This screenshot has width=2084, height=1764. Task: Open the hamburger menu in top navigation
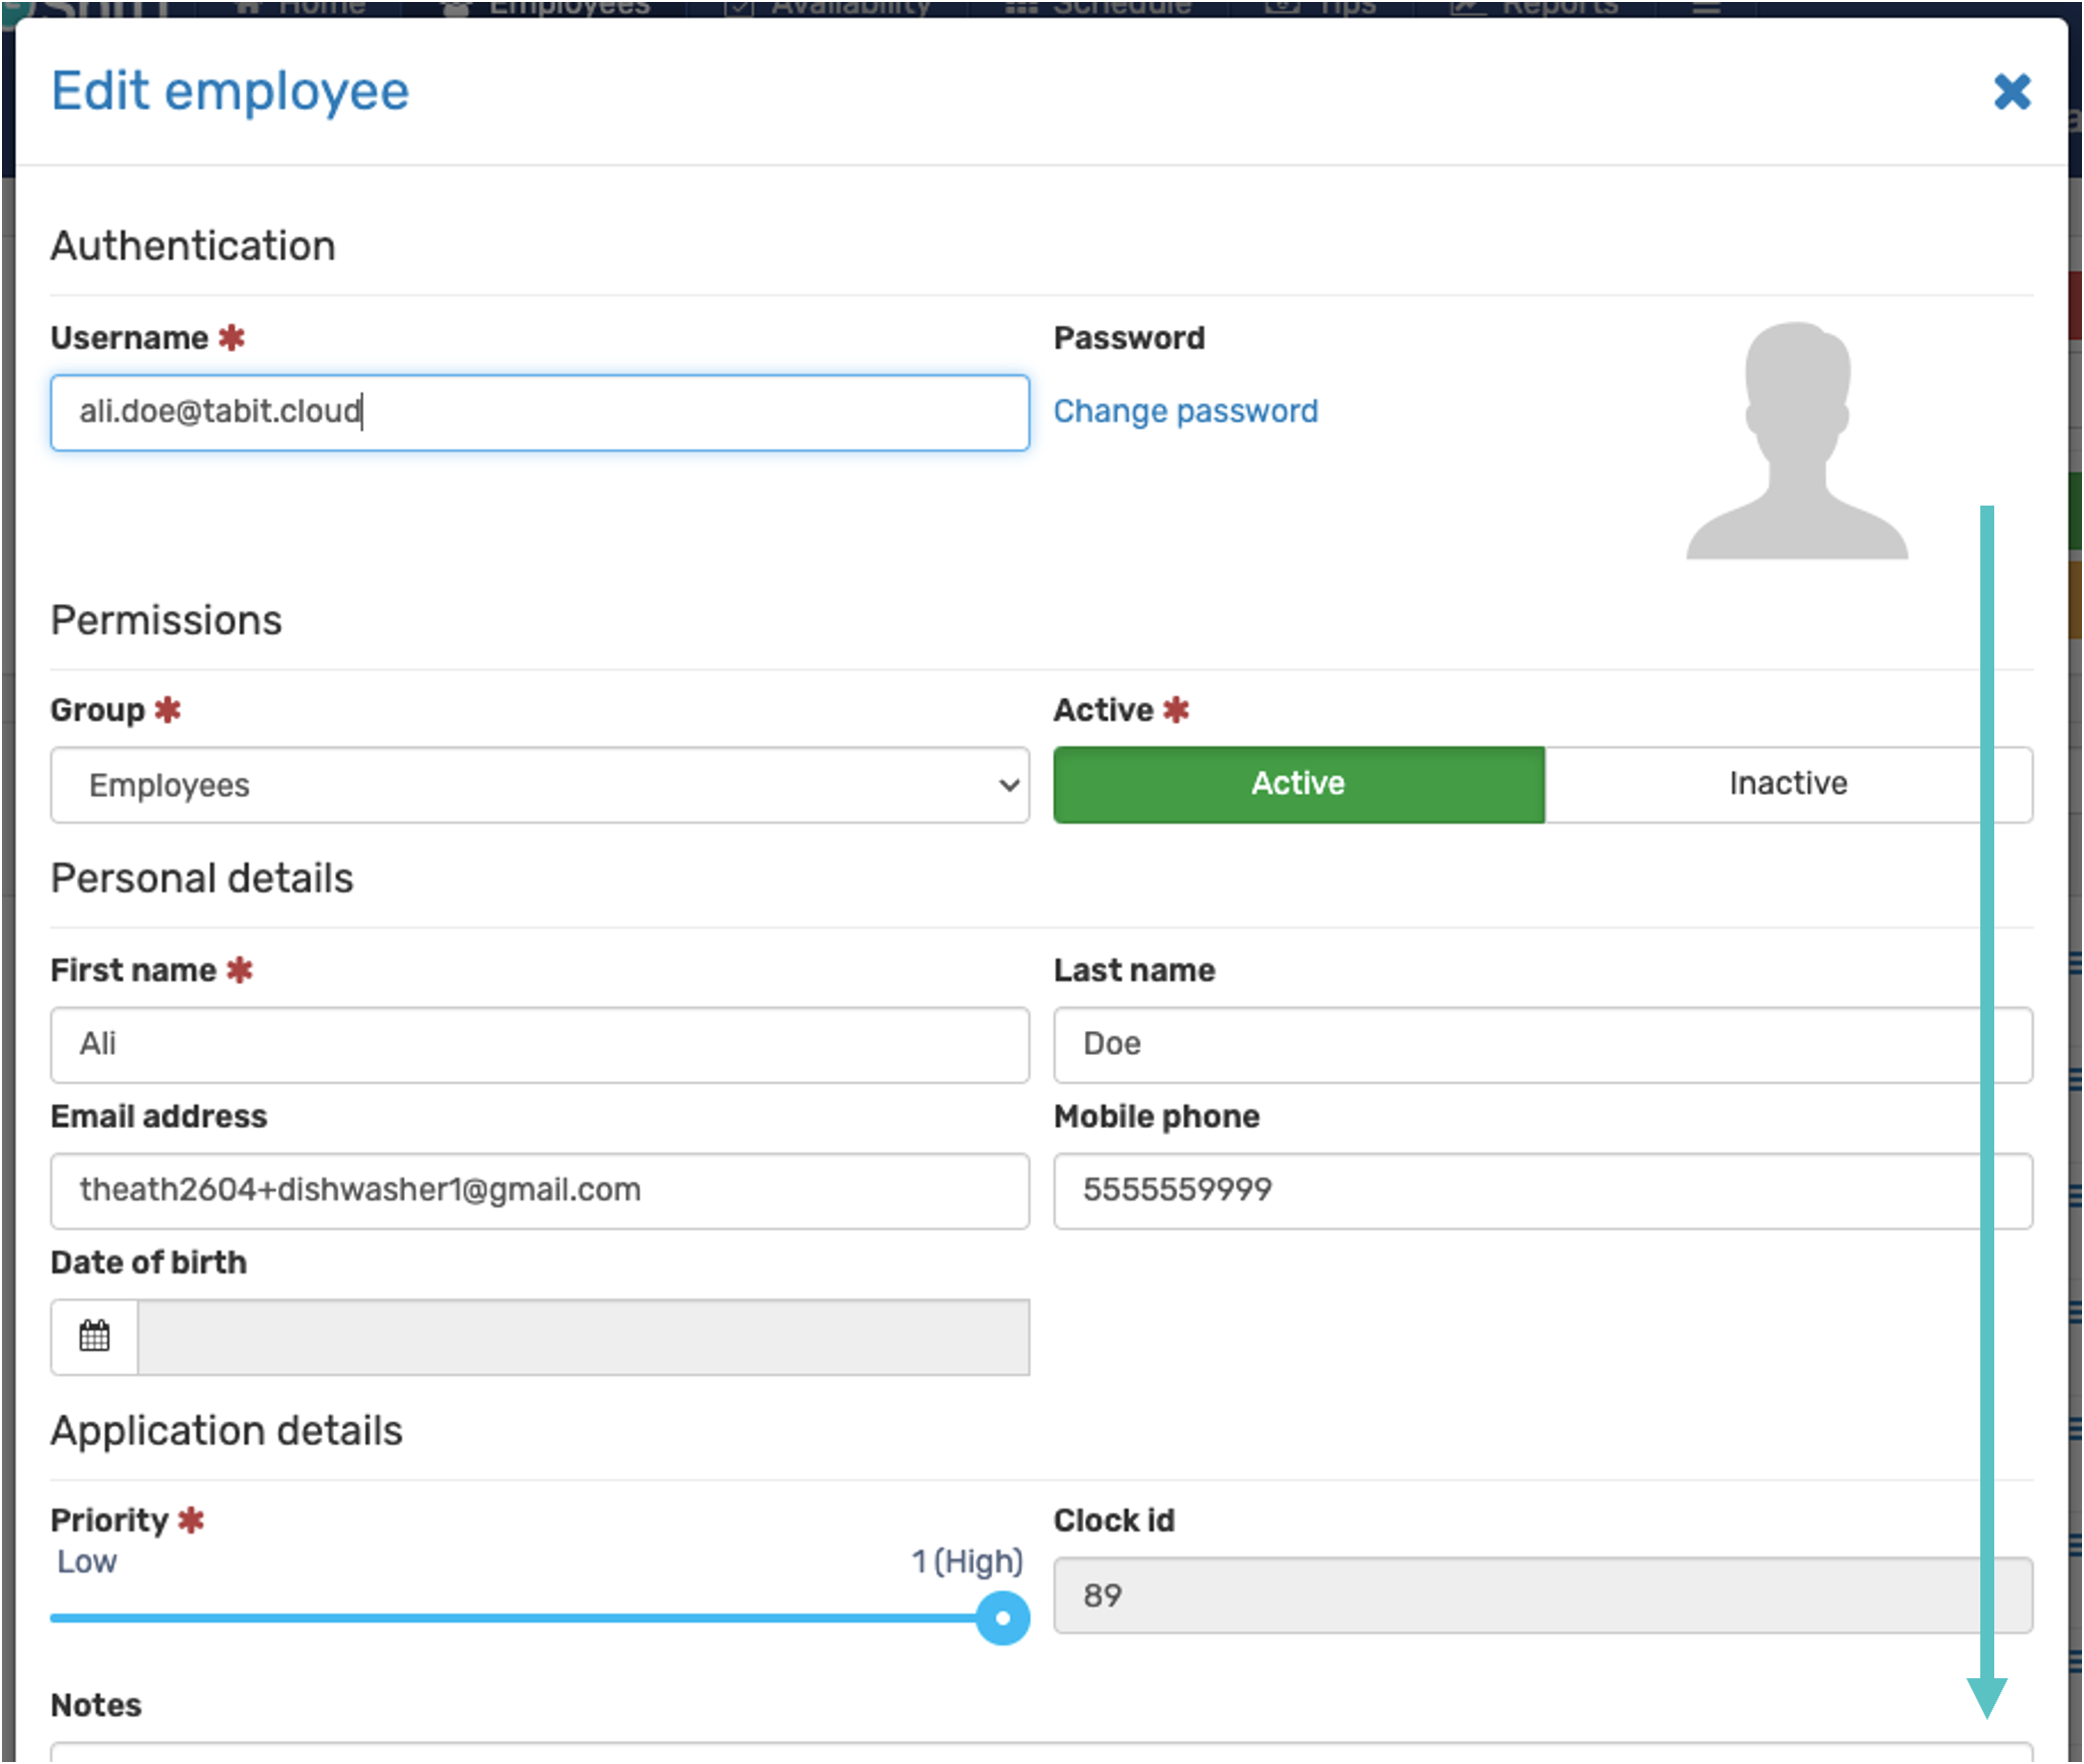[1706, 8]
